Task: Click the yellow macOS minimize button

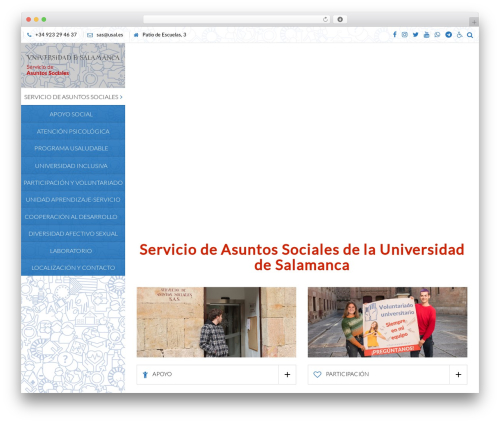Action: click(x=36, y=19)
